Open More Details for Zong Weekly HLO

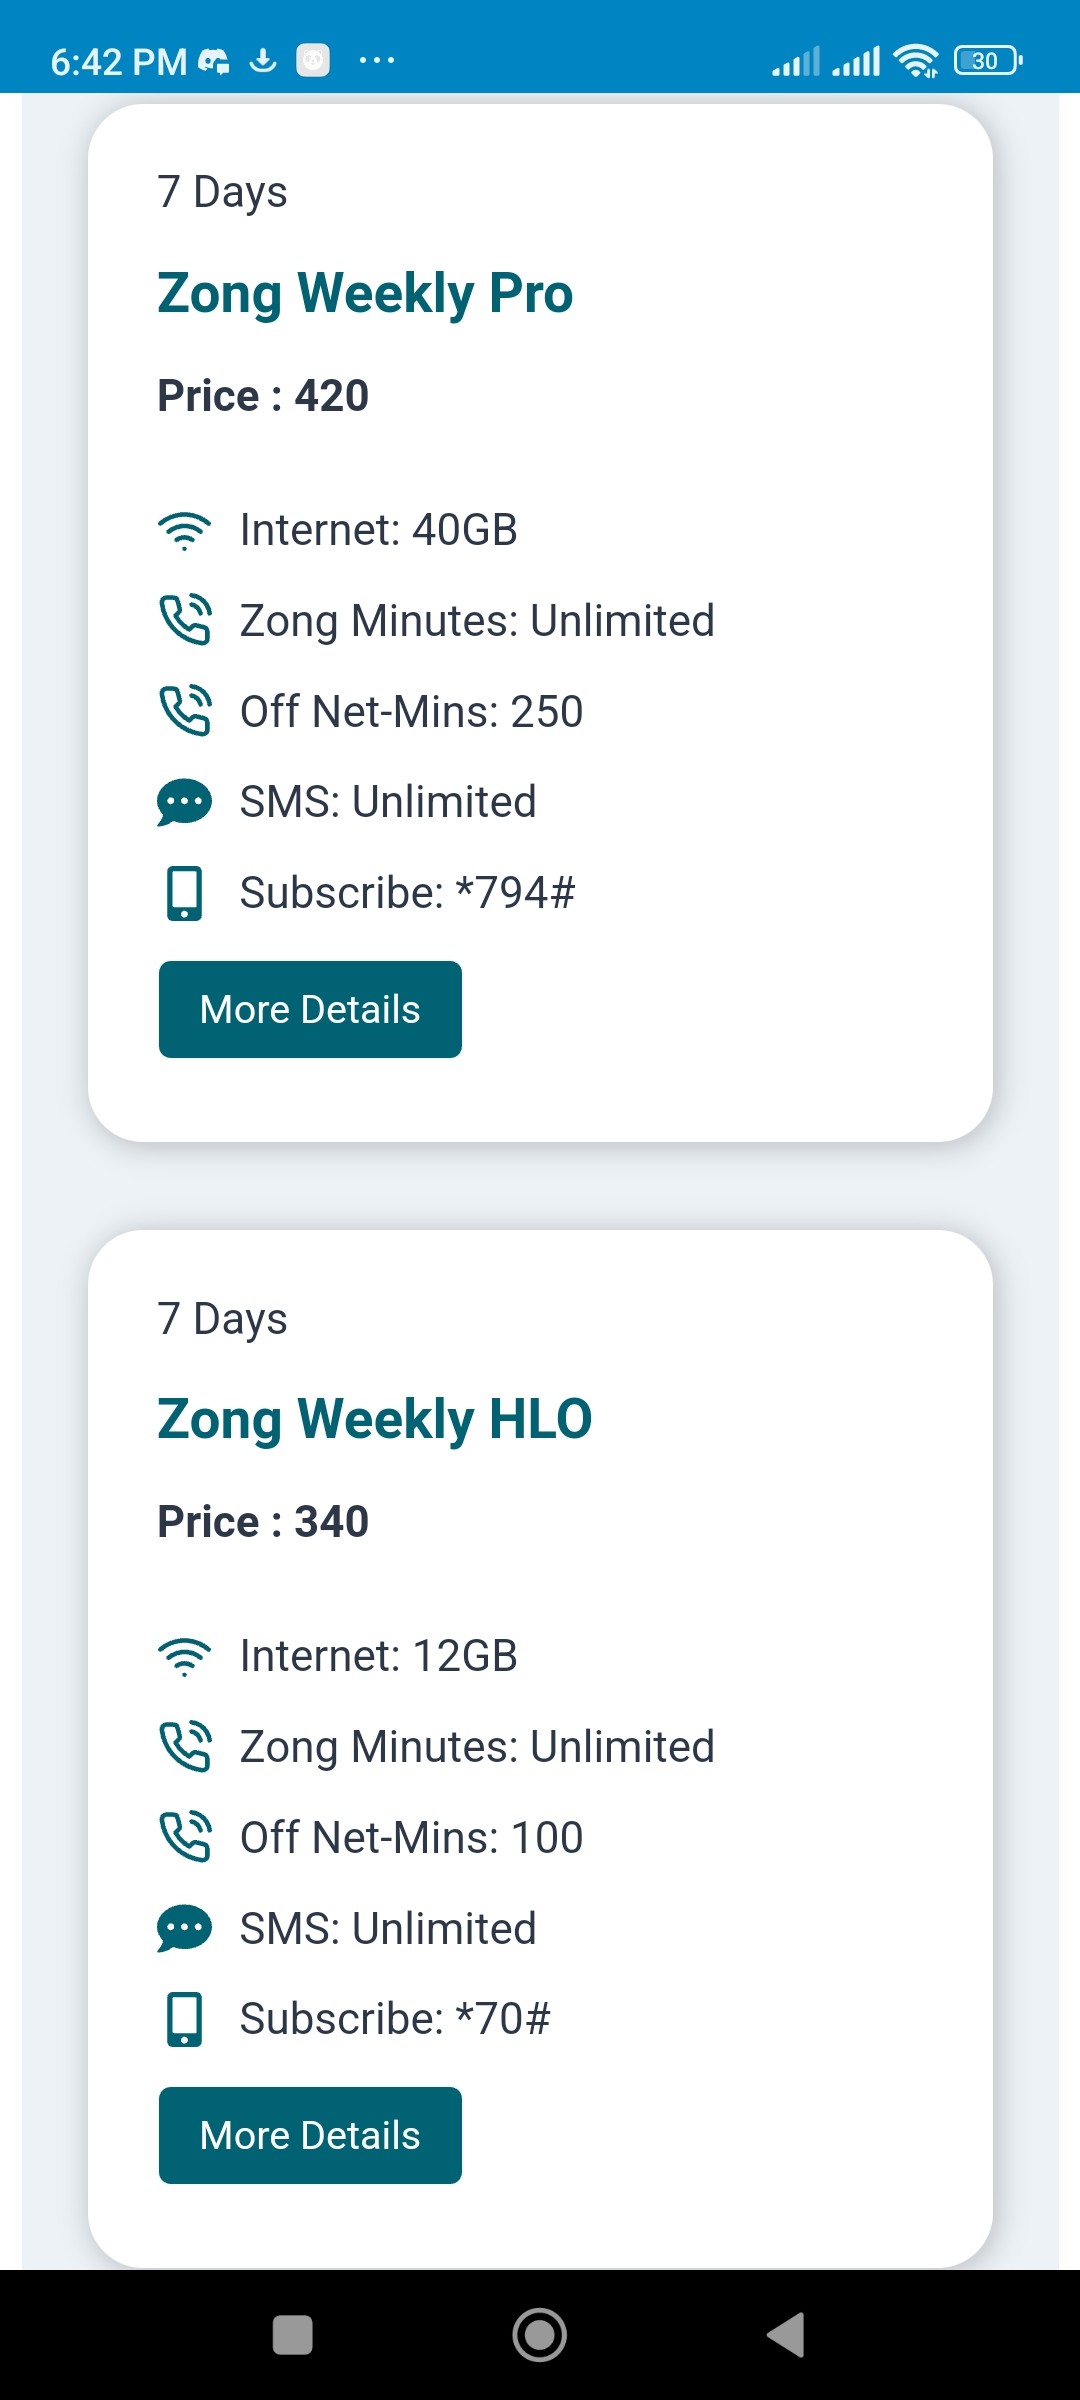coord(310,2135)
